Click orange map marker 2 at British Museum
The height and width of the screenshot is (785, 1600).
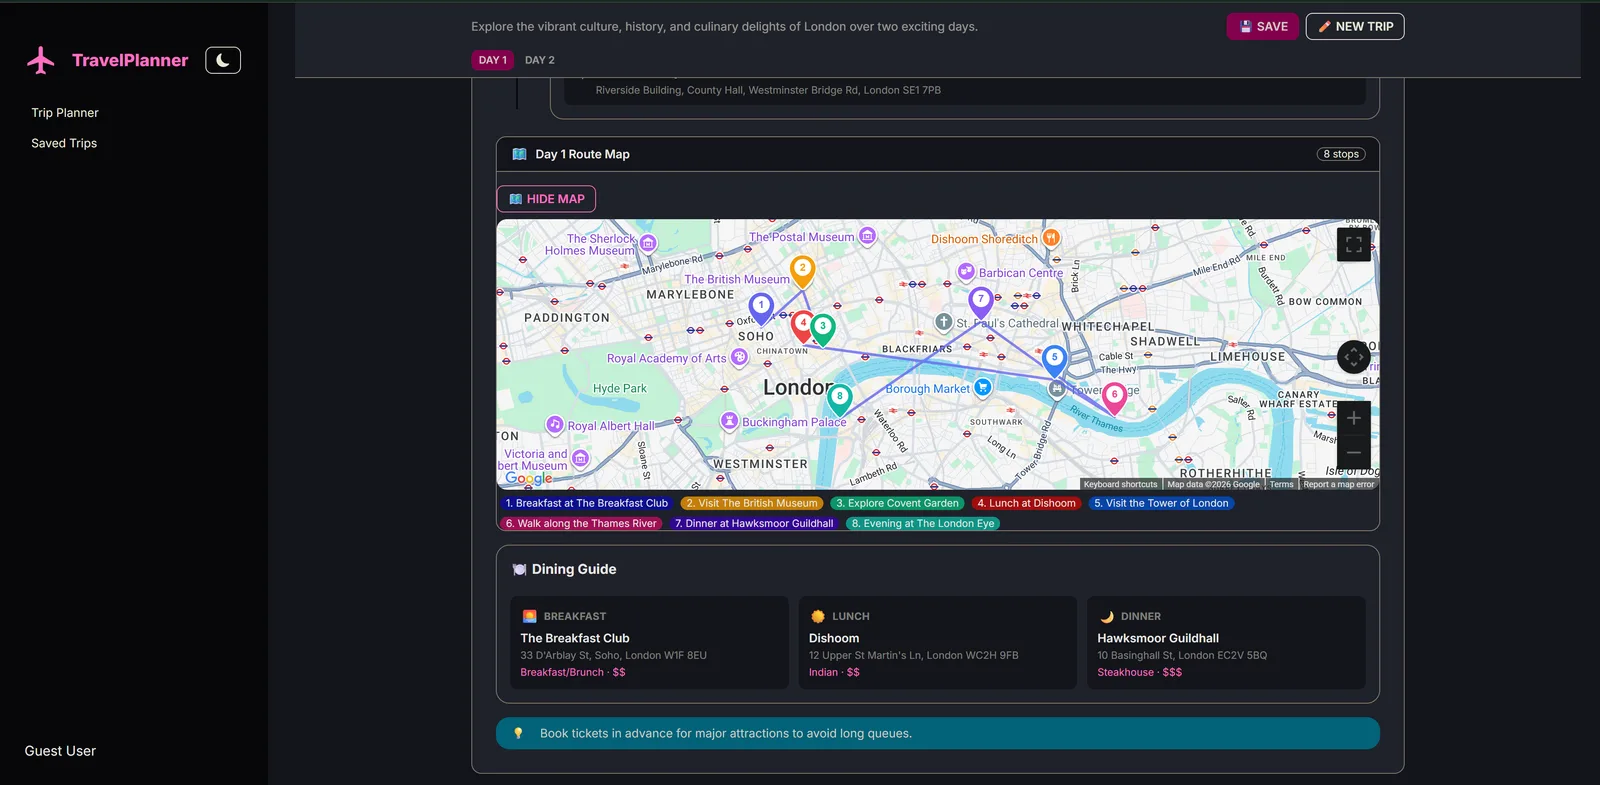click(802, 271)
